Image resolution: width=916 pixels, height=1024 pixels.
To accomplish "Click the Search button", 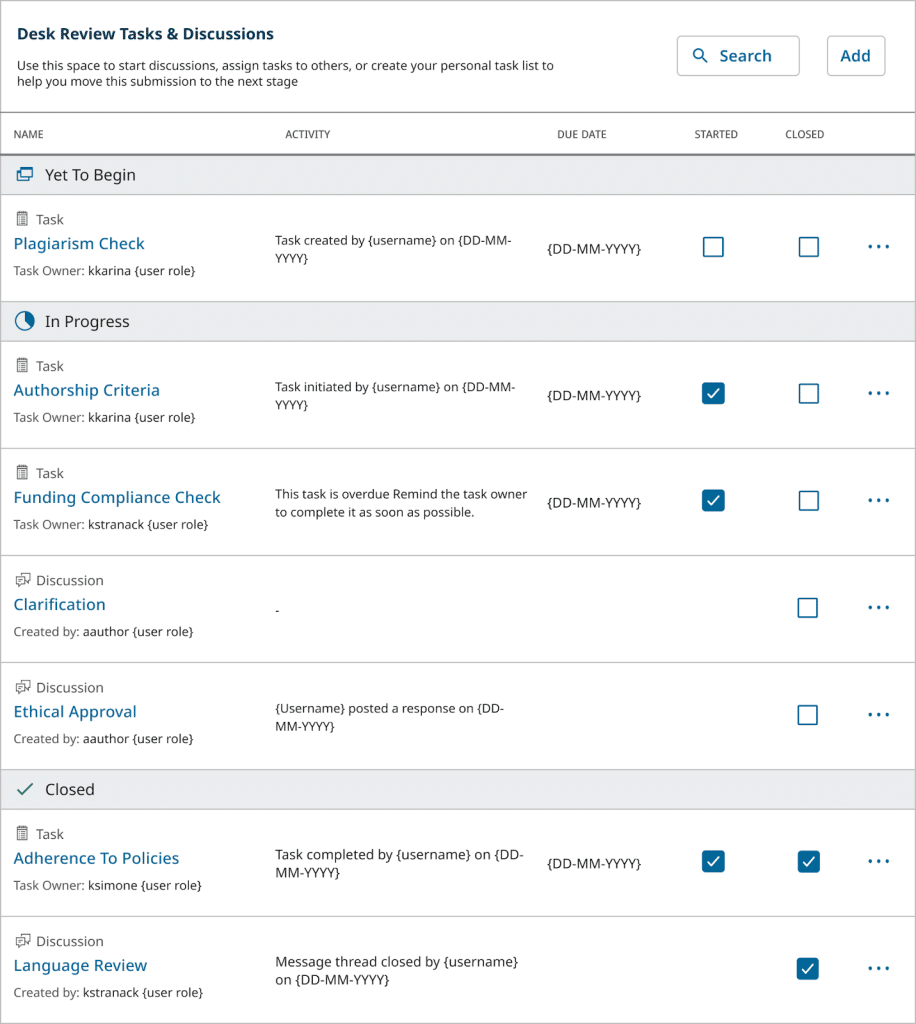I will pos(738,56).
